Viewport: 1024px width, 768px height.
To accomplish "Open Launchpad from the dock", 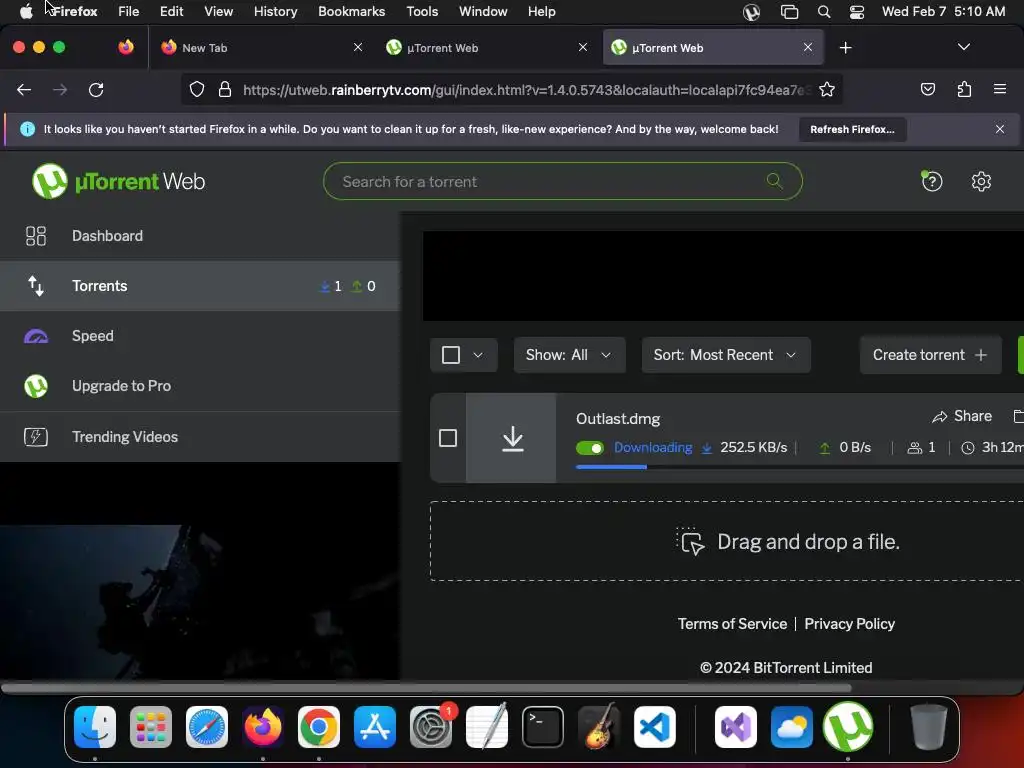I will [x=151, y=727].
